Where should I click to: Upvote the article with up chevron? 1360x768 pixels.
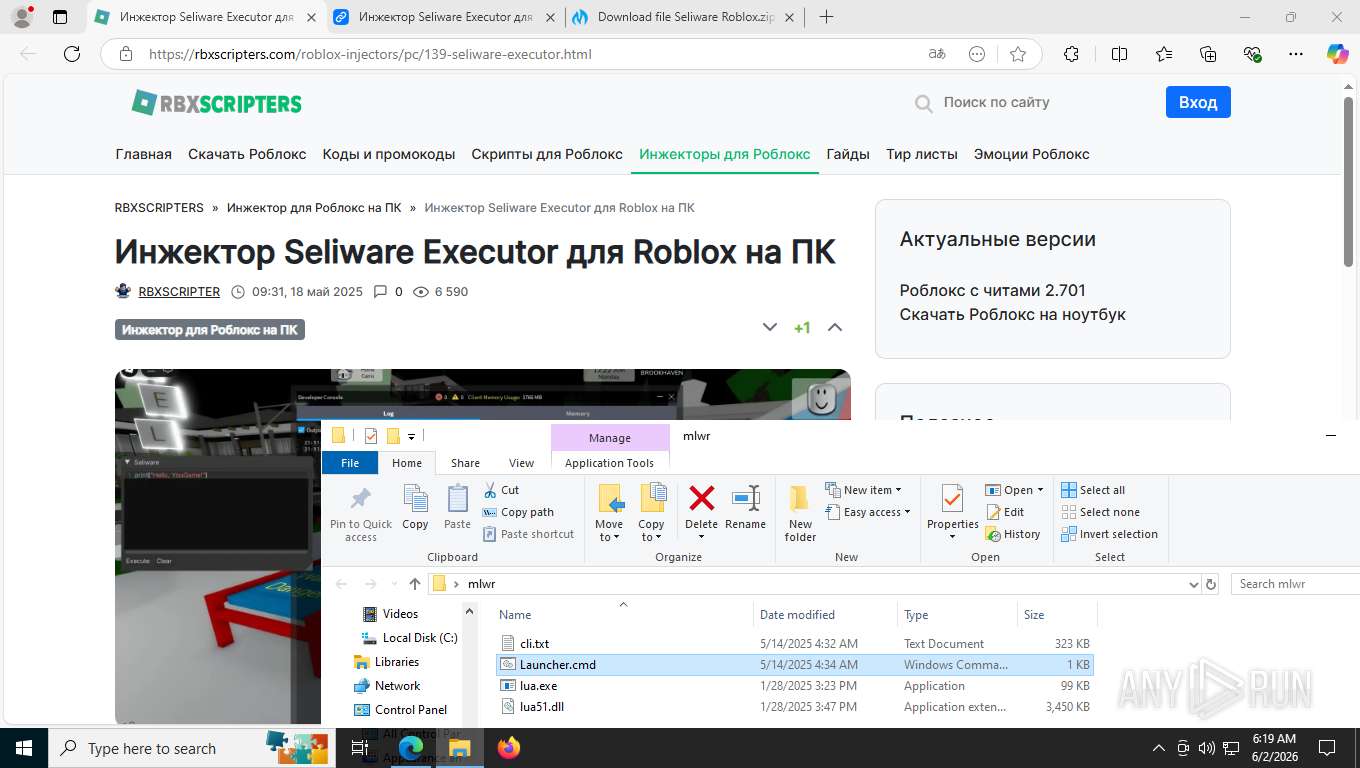coord(835,327)
